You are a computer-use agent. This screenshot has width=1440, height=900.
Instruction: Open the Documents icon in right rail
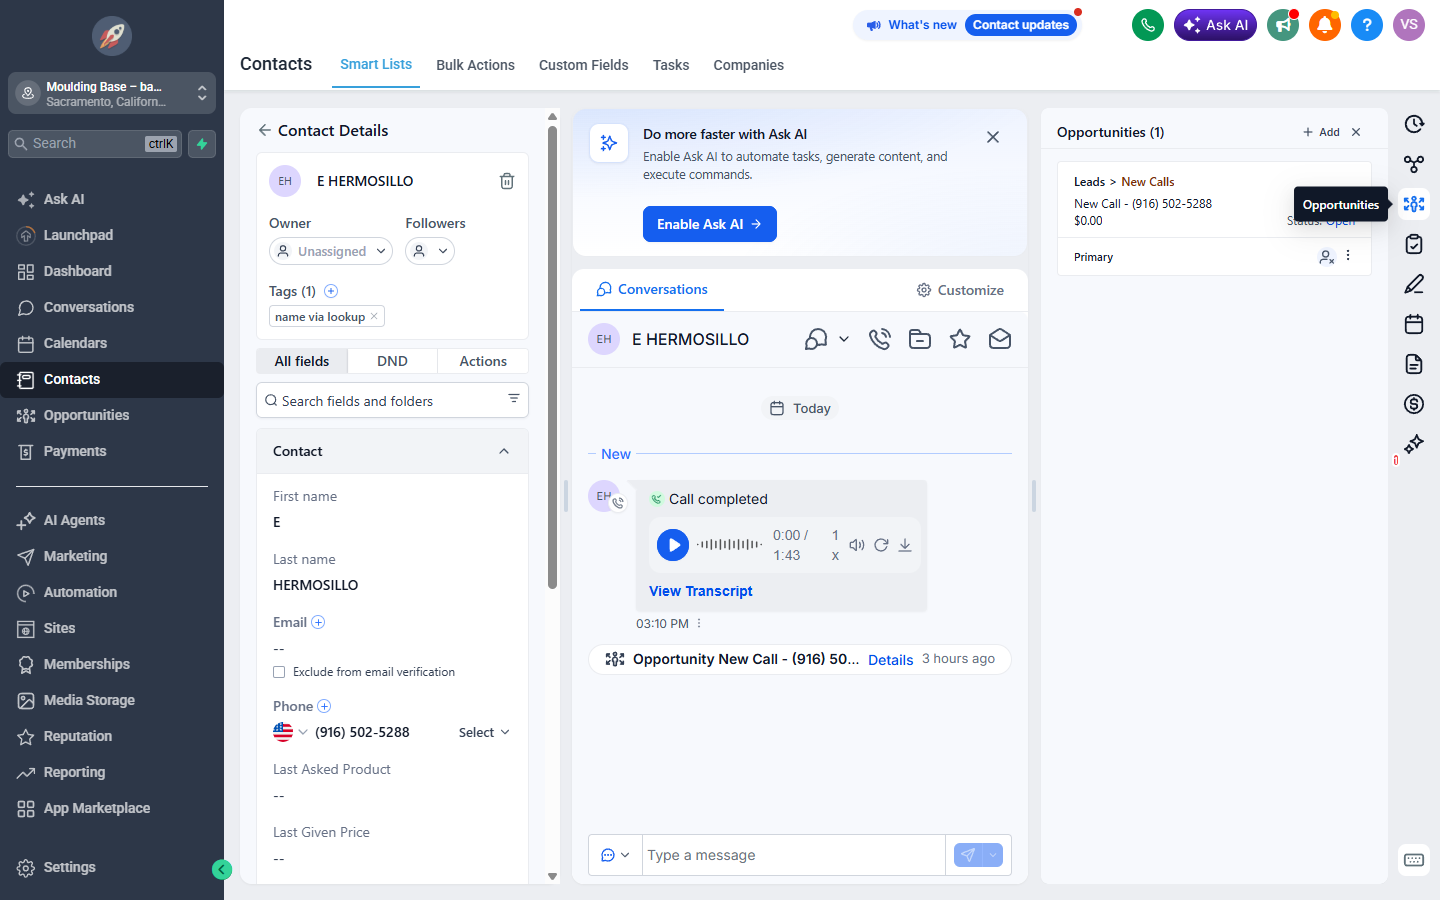[x=1414, y=364]
